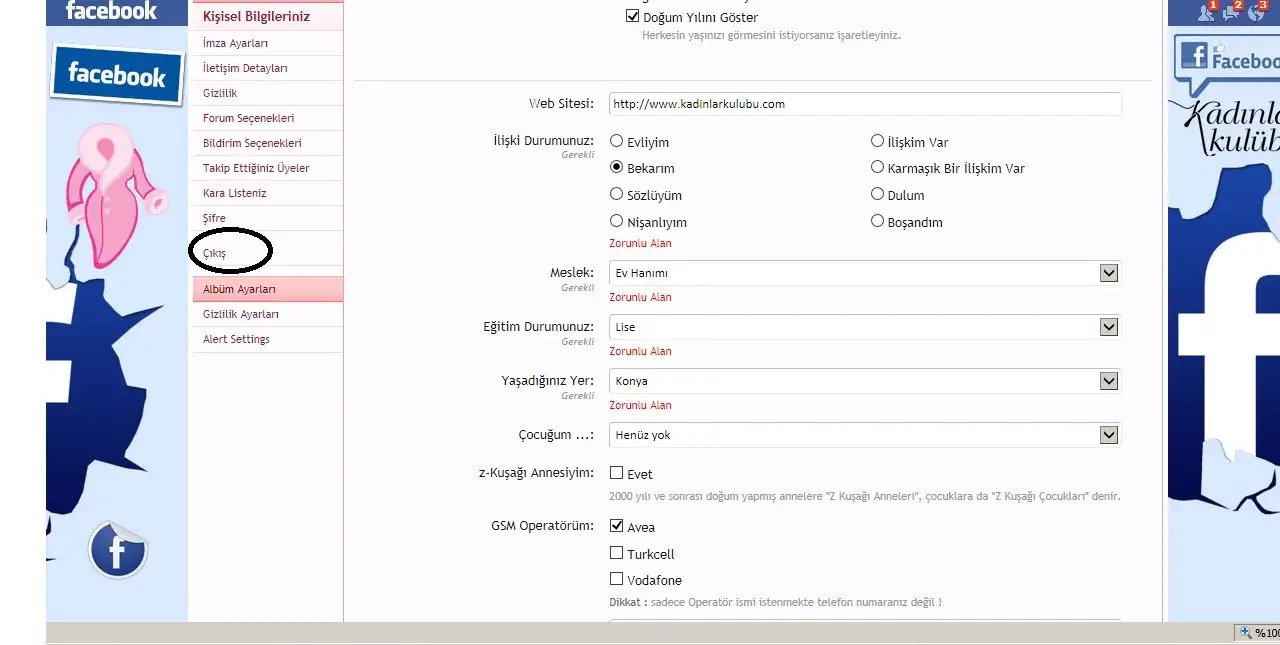Click the round Facebook sticker icon at bottom left

117,550
